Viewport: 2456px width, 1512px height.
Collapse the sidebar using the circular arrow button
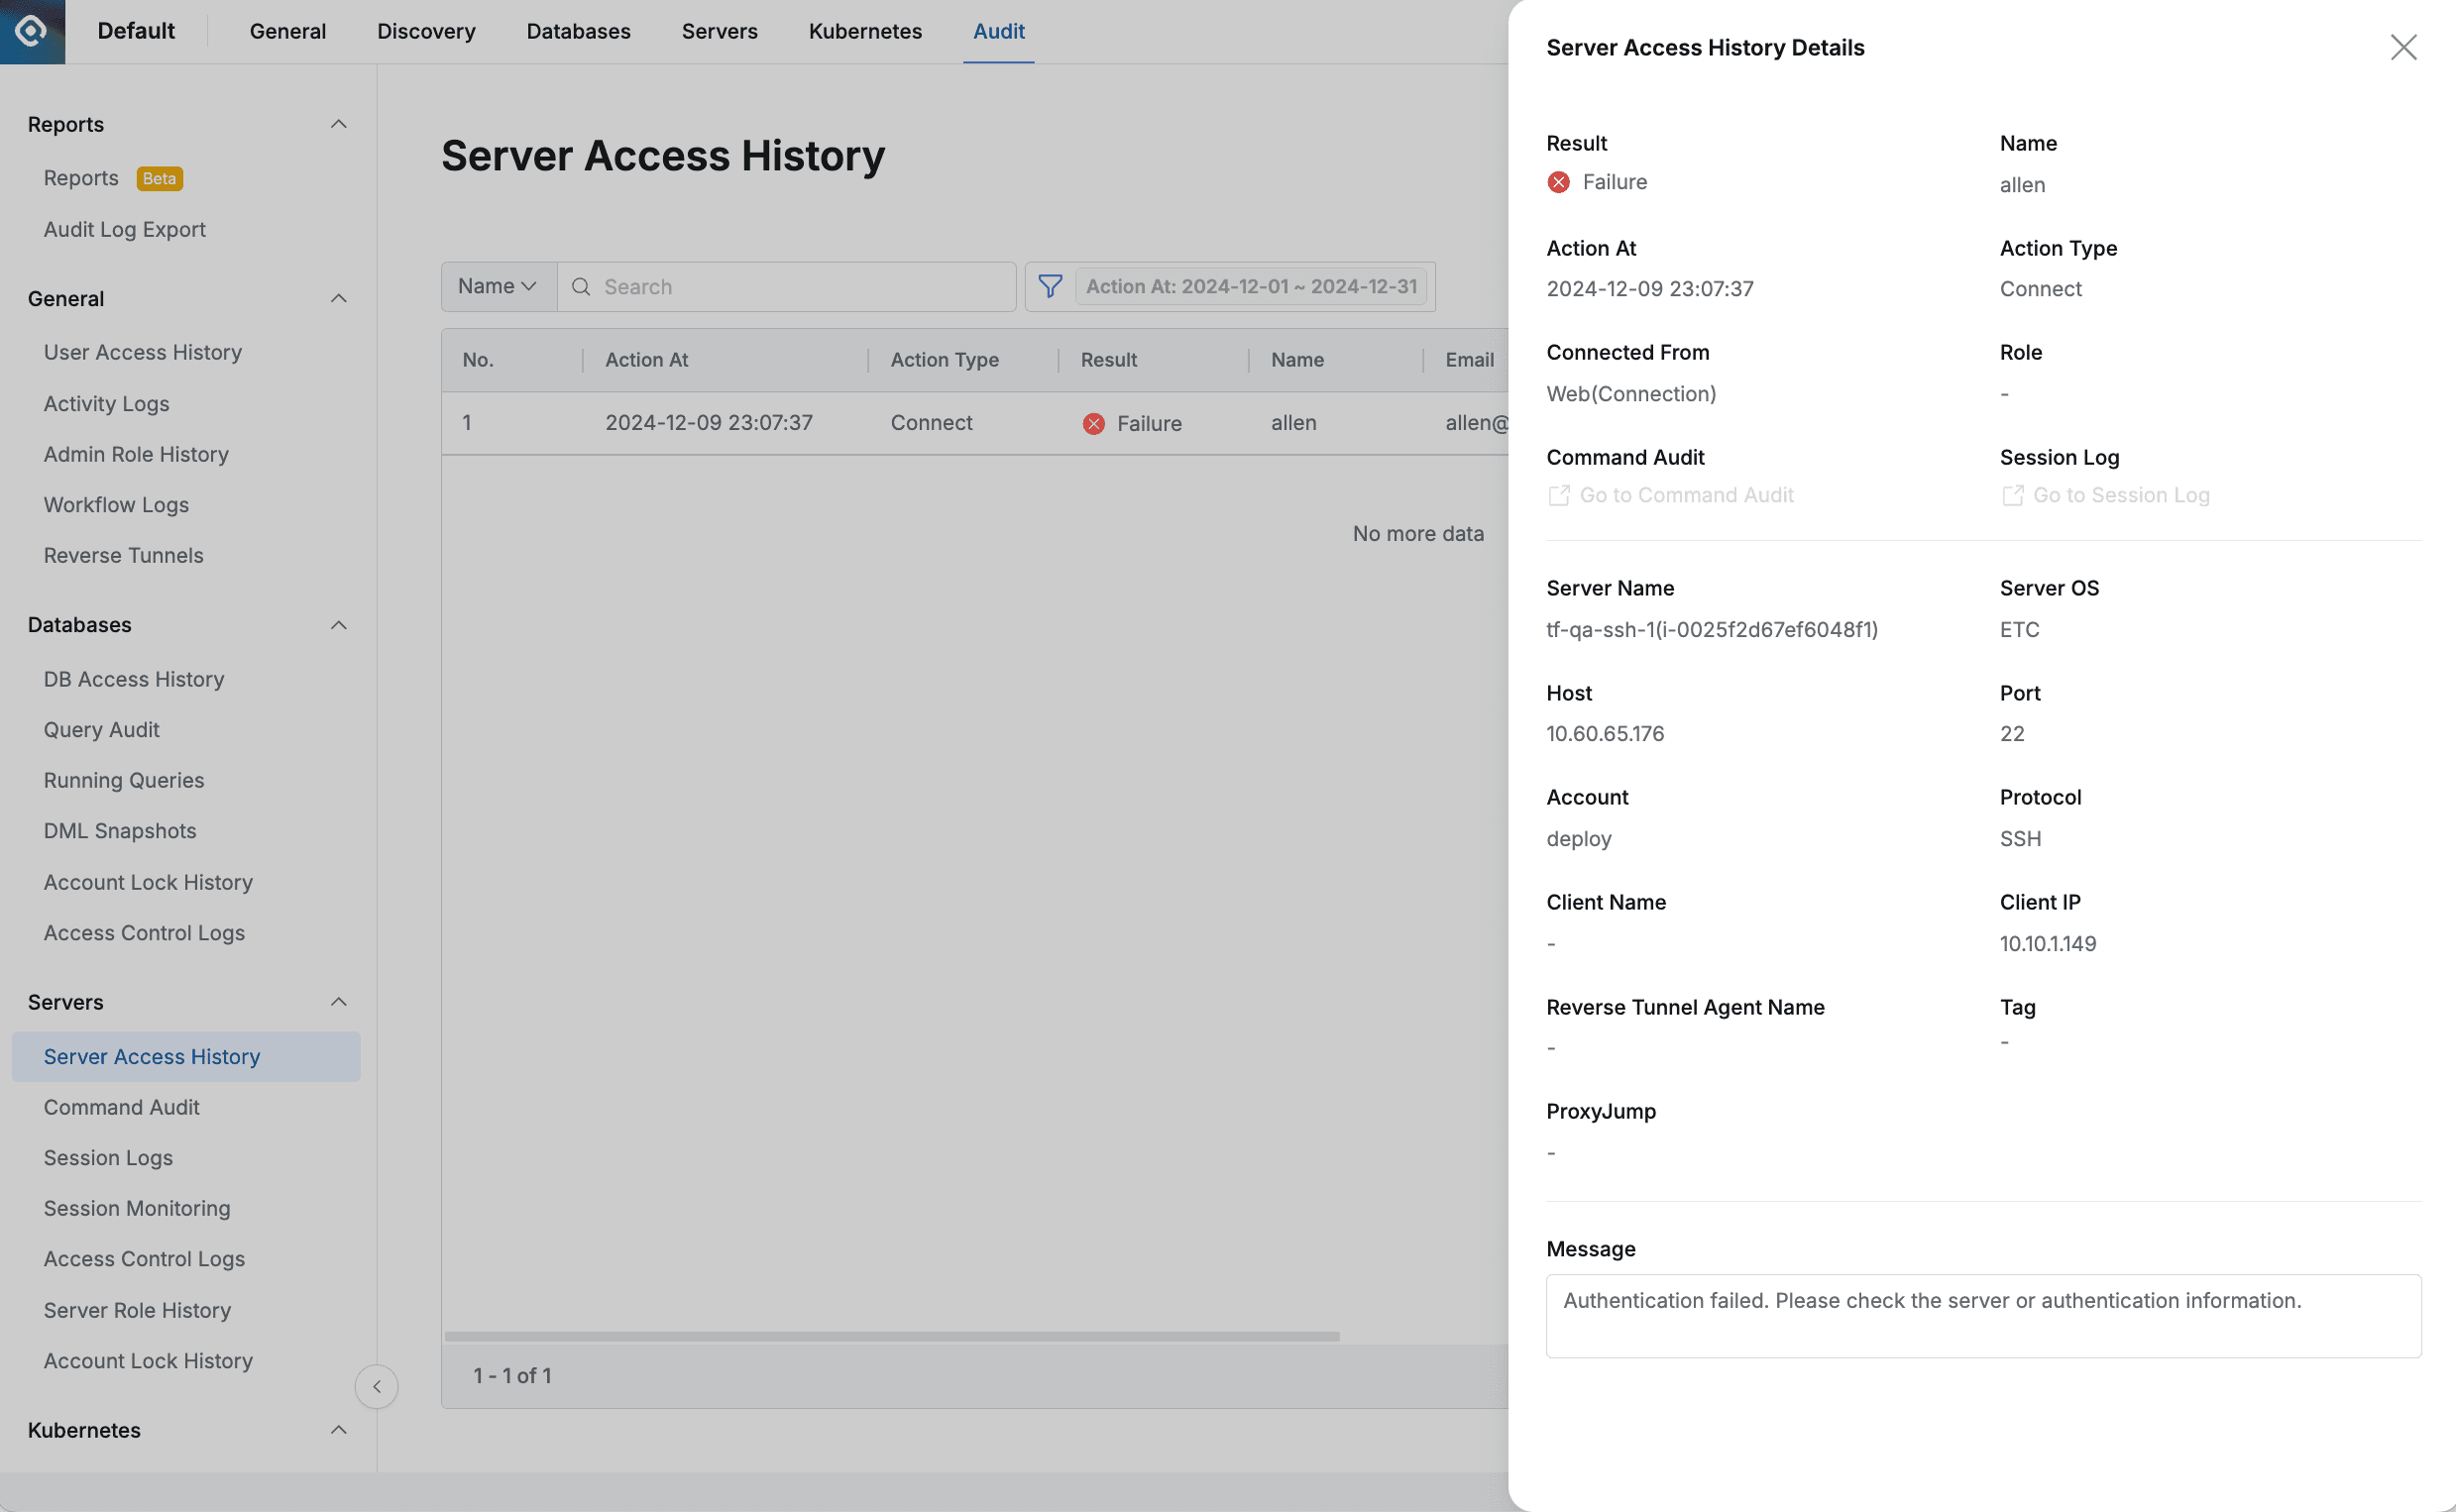[377, 1386]
